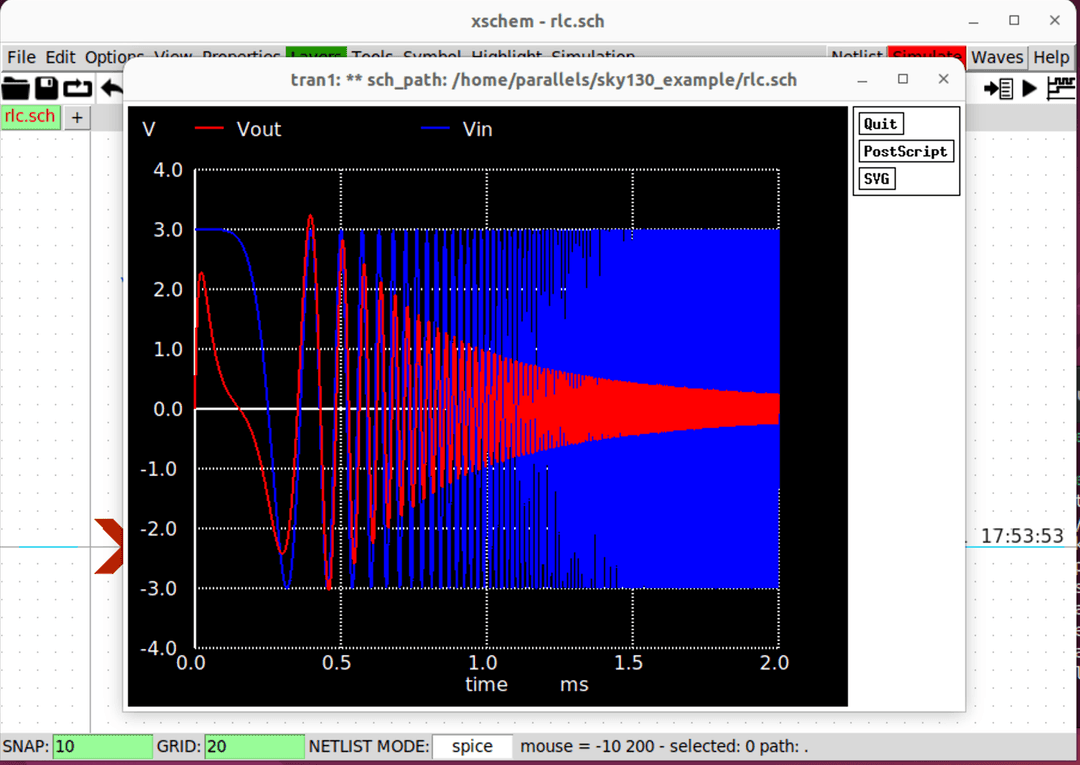
Task: Click the Undo arrow icon
Action: 110,88
